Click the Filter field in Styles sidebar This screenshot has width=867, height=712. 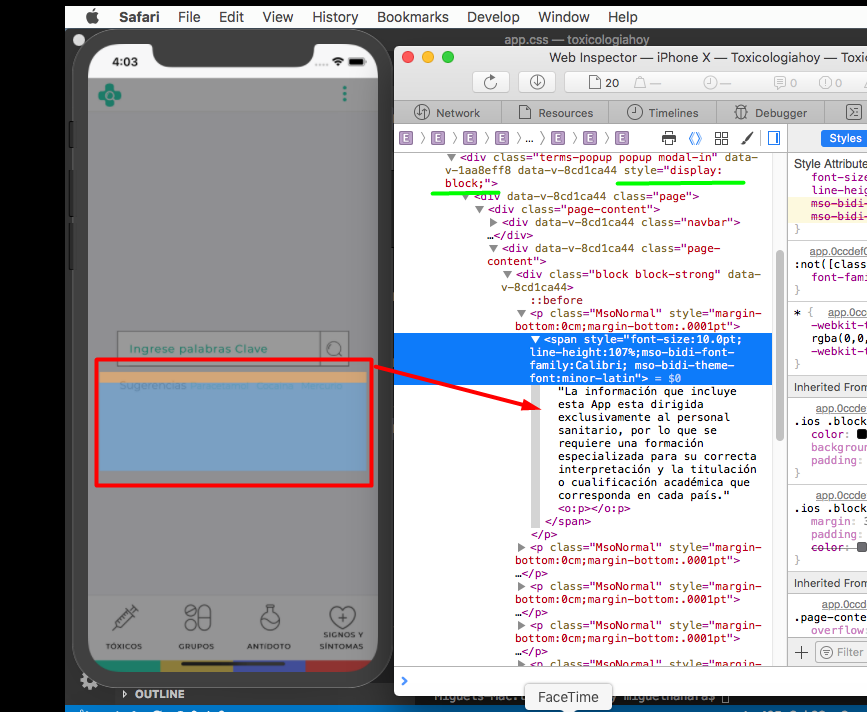click(x=841, y=652)
